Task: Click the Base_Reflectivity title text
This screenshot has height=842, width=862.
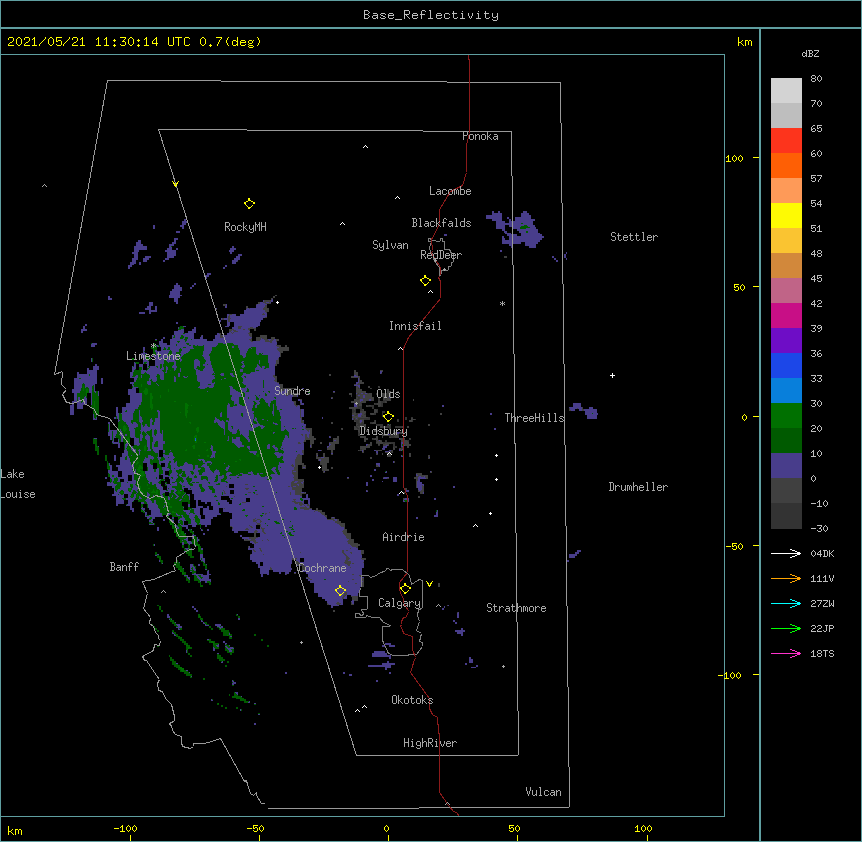Action: (431, 15)
